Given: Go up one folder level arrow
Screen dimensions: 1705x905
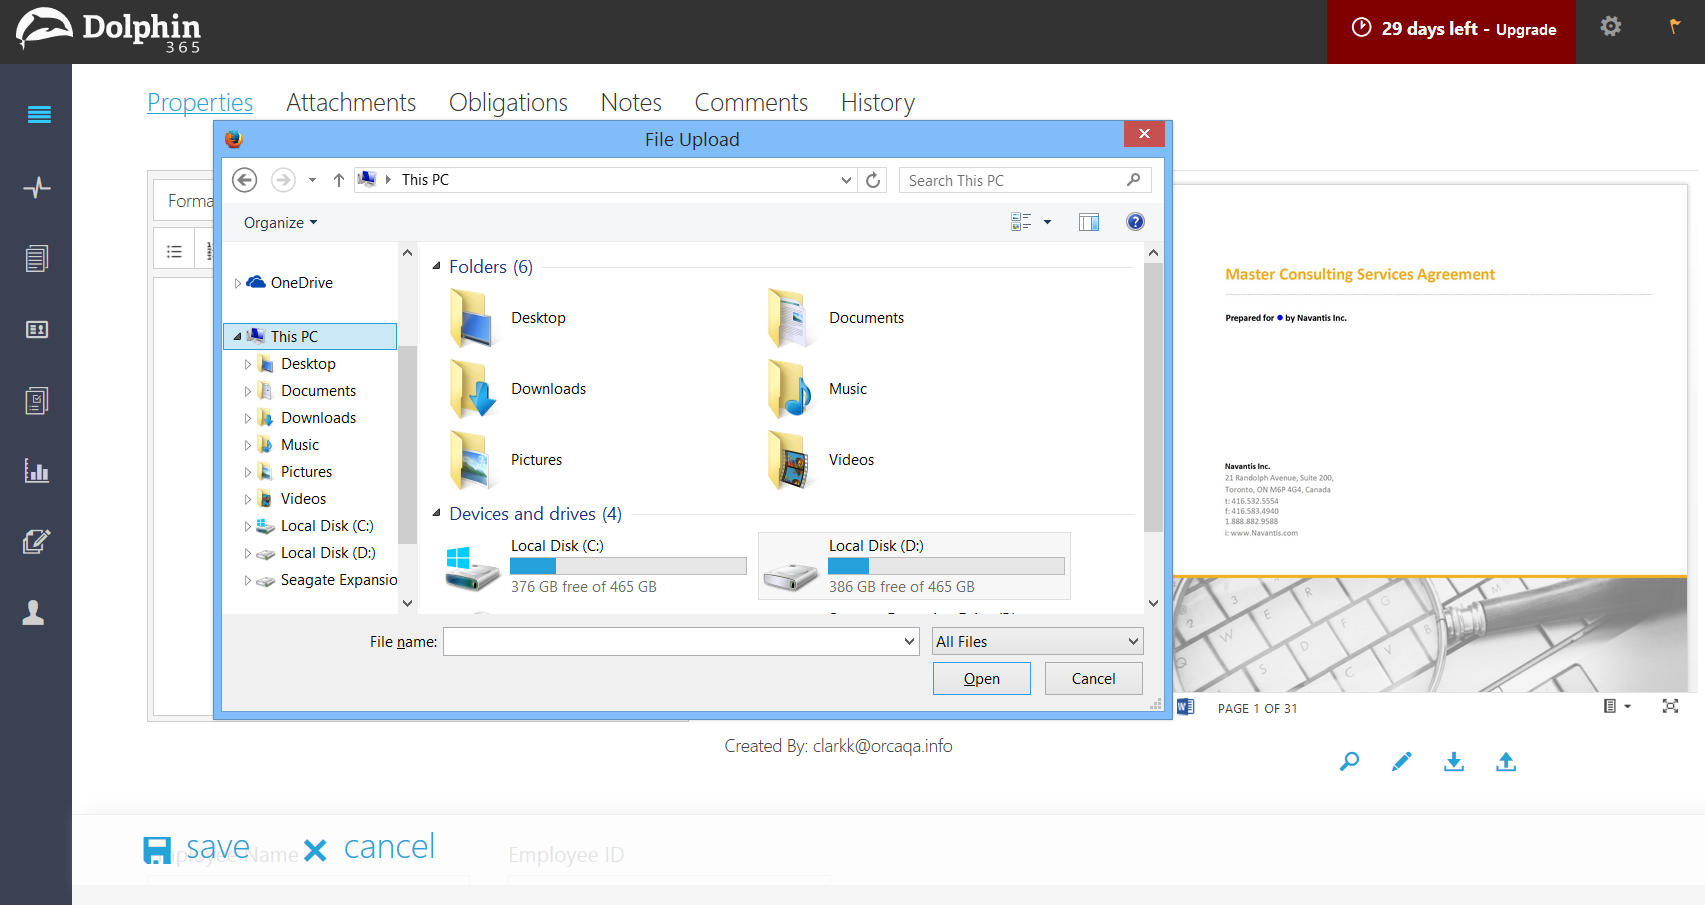Looking at the screenshot, I should (339, 180).
